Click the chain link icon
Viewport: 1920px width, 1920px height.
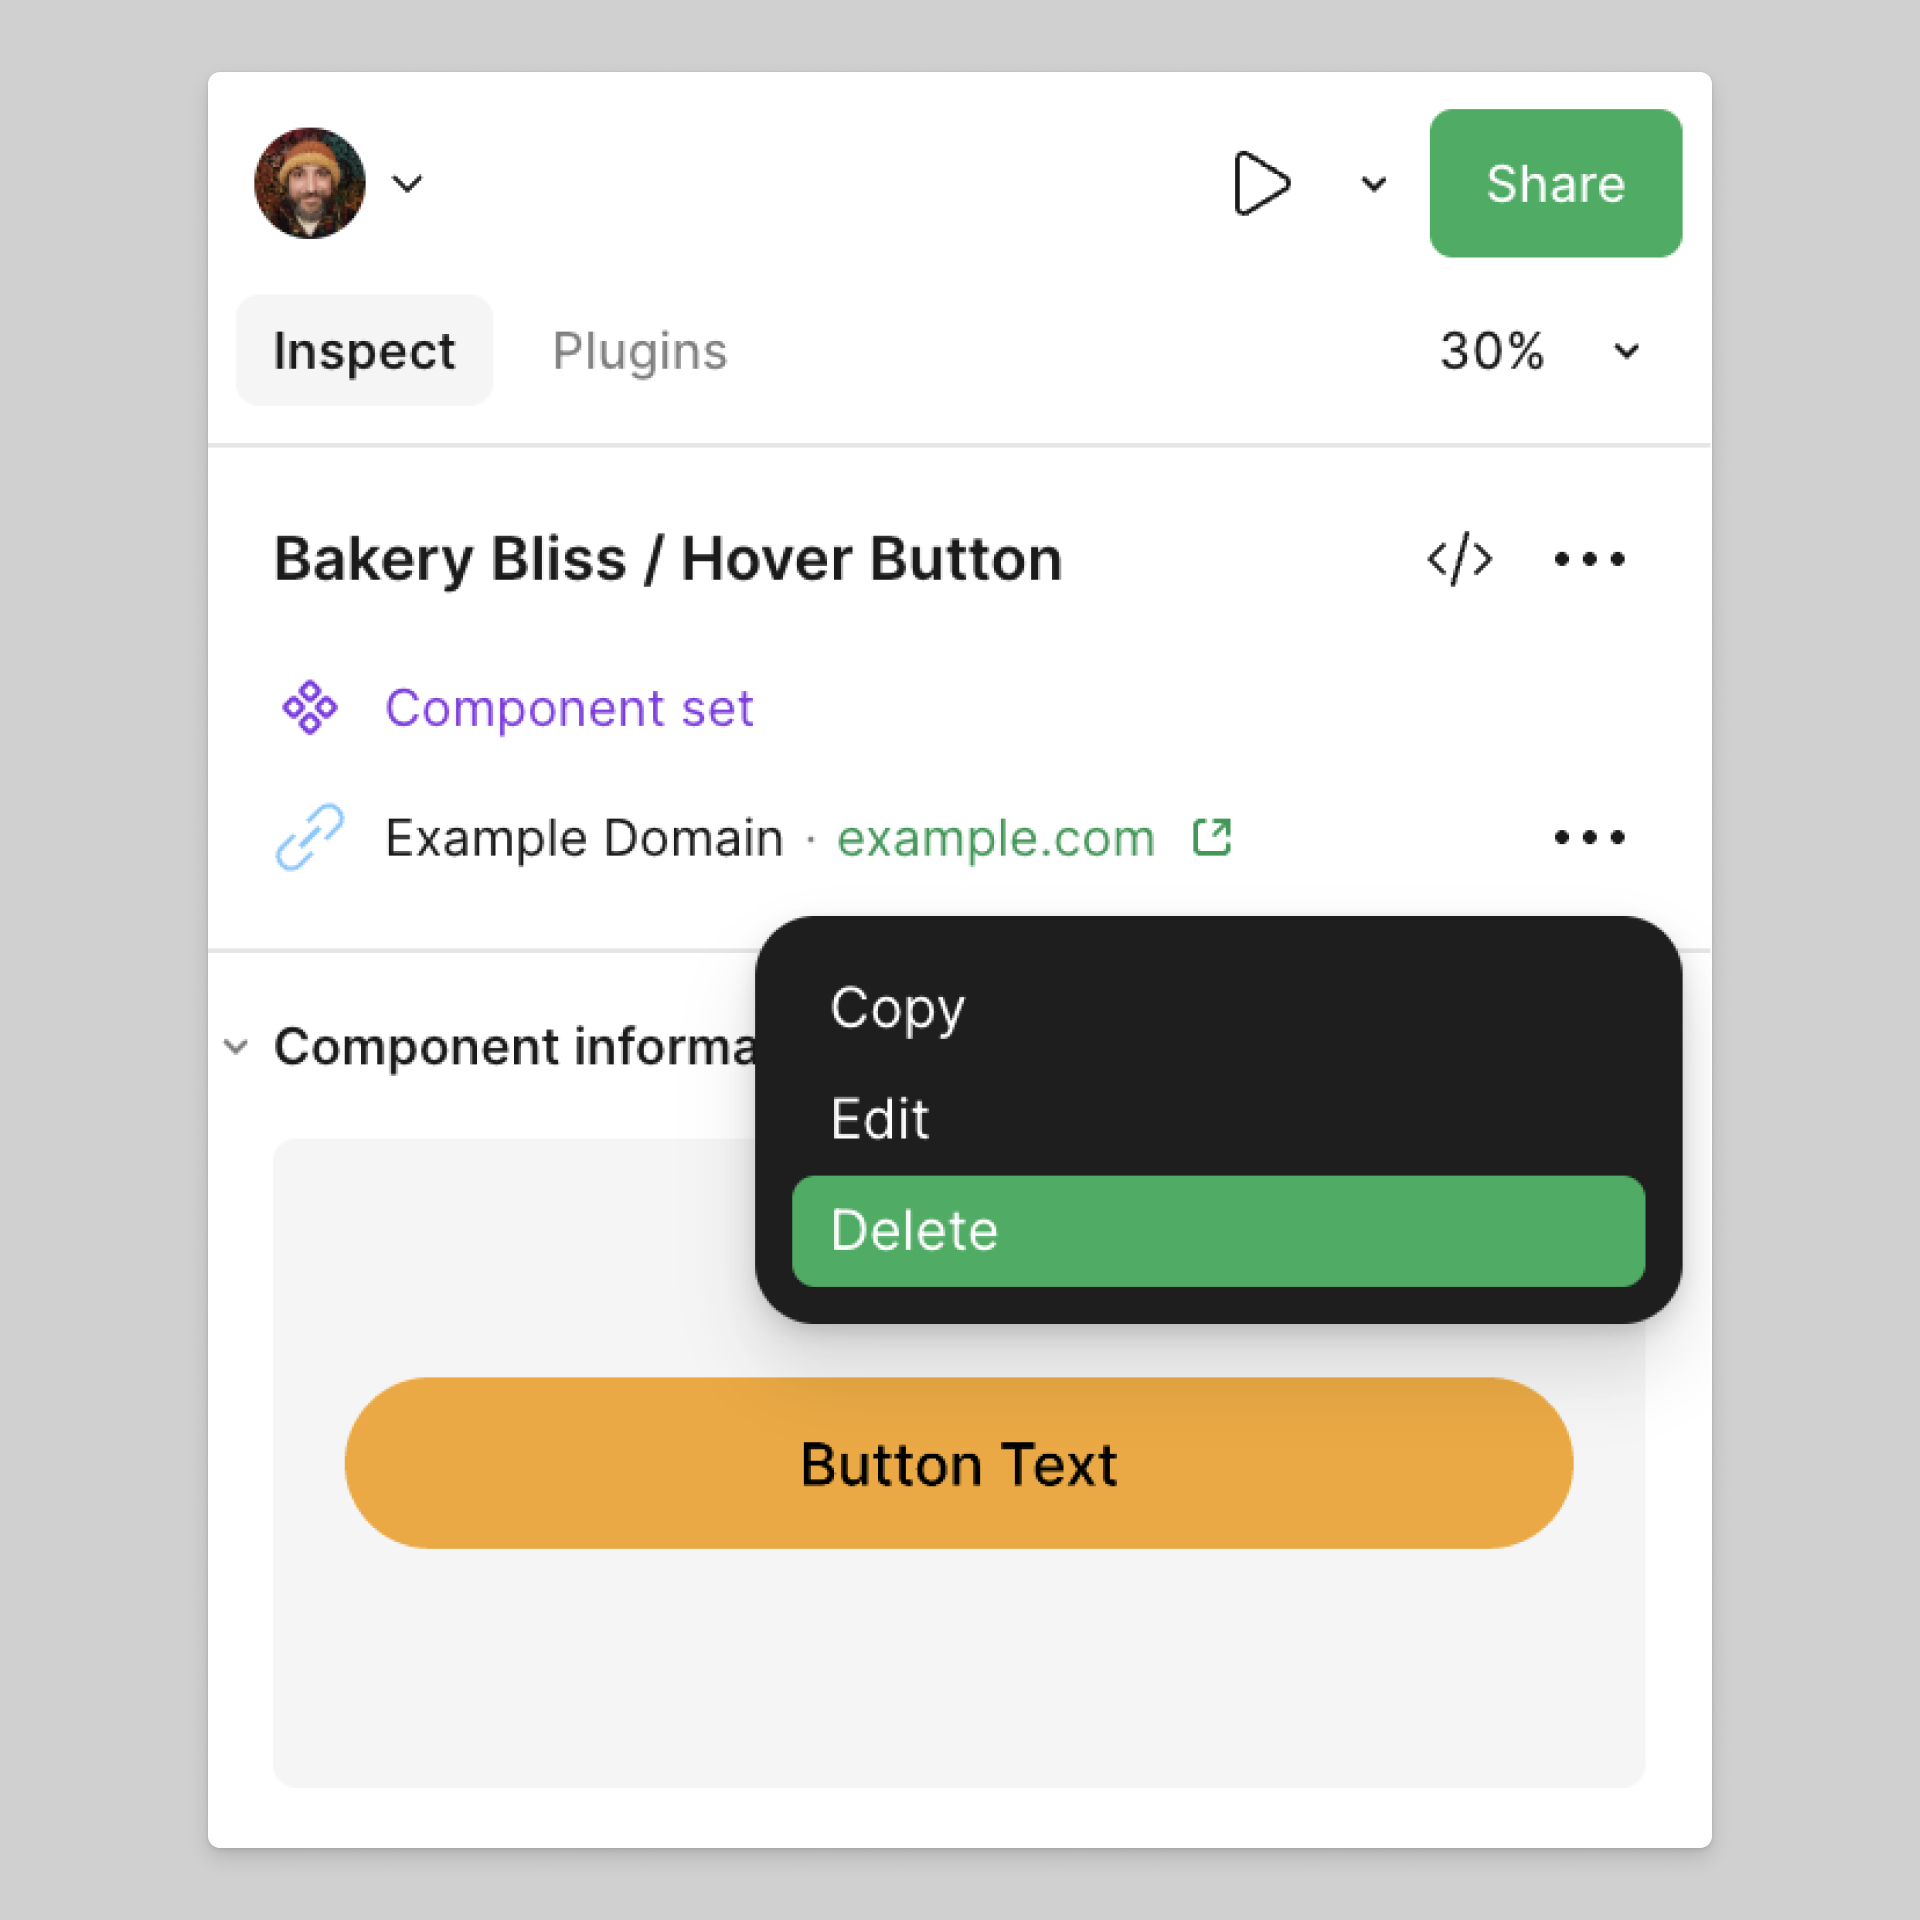coord(310,837)
